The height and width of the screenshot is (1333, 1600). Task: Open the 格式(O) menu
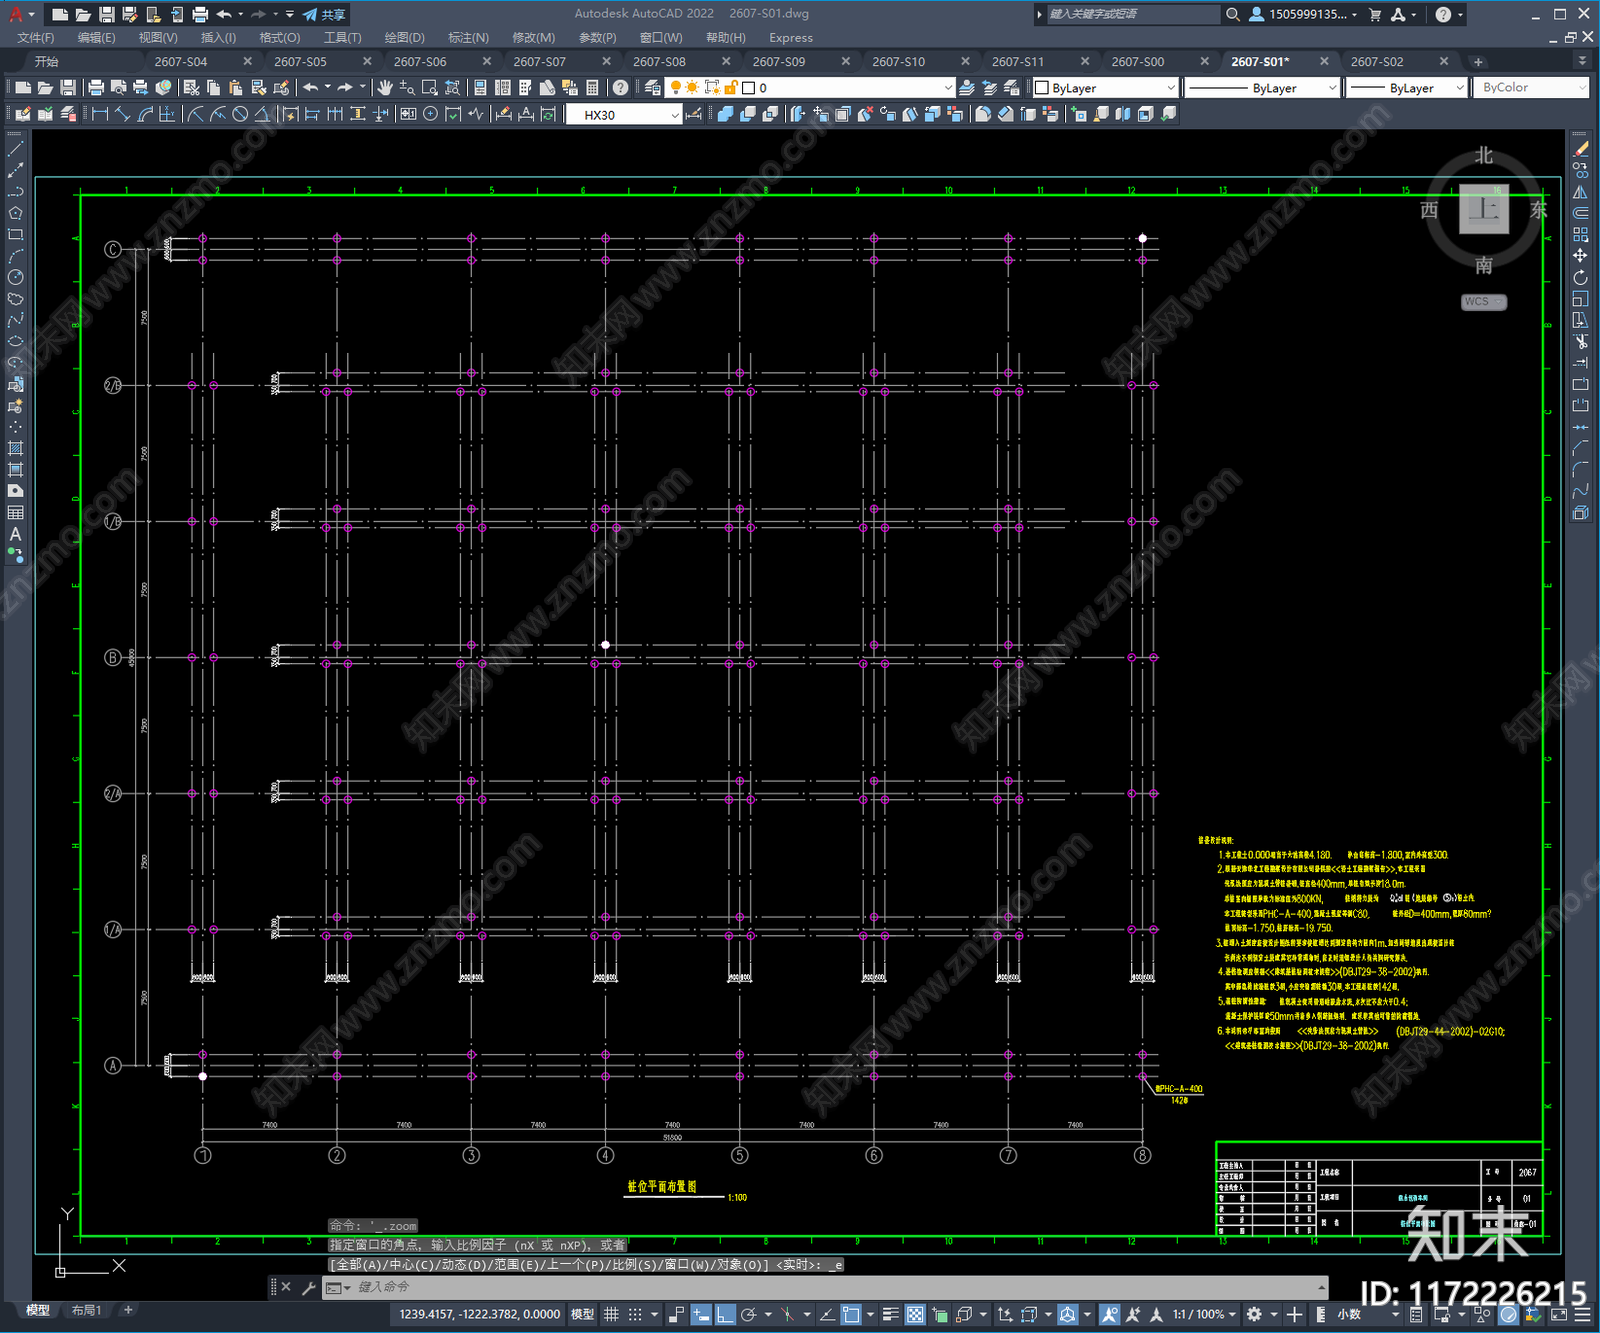tap(280, 38)
